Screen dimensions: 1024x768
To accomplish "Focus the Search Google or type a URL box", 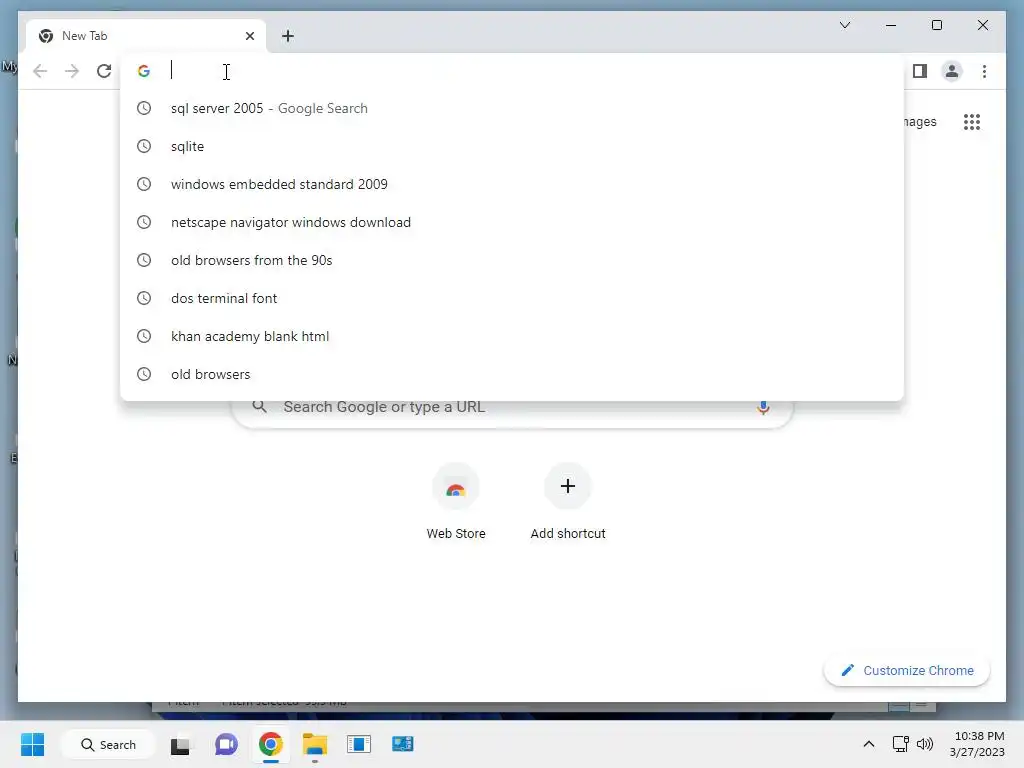I will (512, 407).
